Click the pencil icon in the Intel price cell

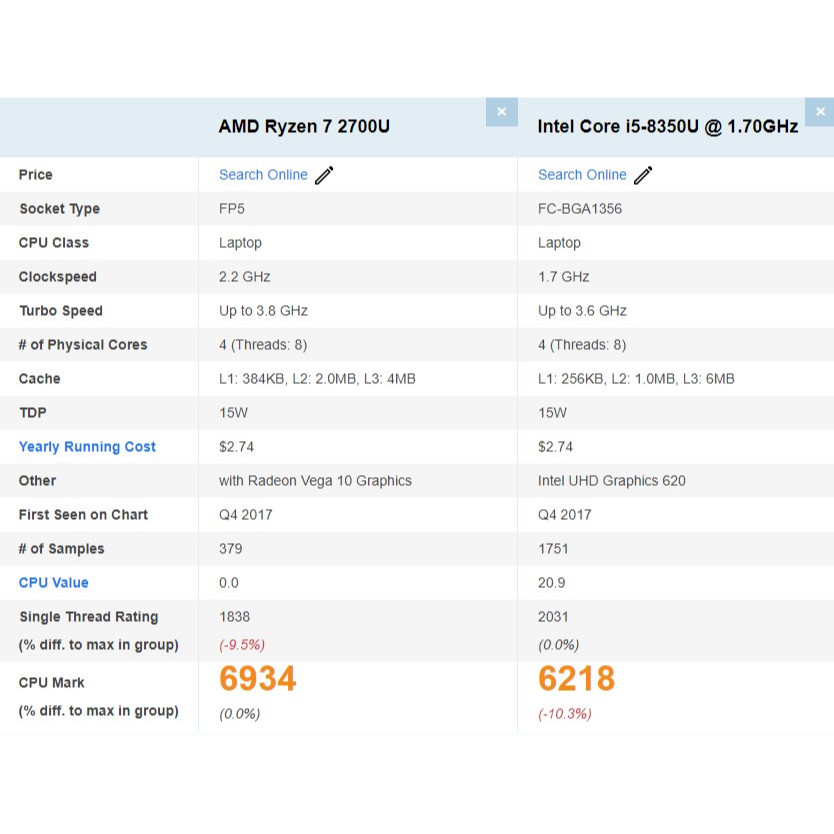point(643,176)
